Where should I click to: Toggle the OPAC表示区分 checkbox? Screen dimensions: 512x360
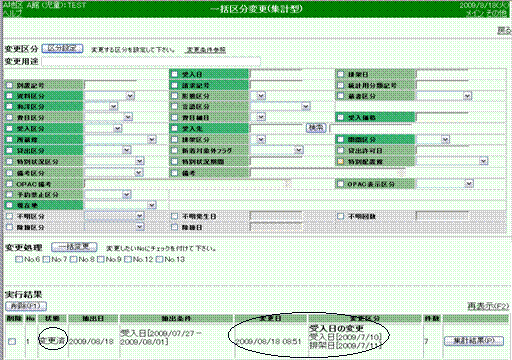[x=340, y=184]
